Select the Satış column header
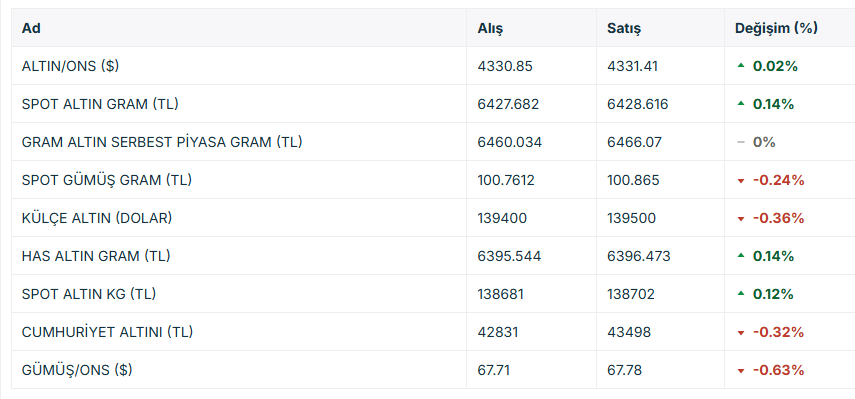Image resolution: width=855 pixels, height=399 pixels. [x=624, y=28]
